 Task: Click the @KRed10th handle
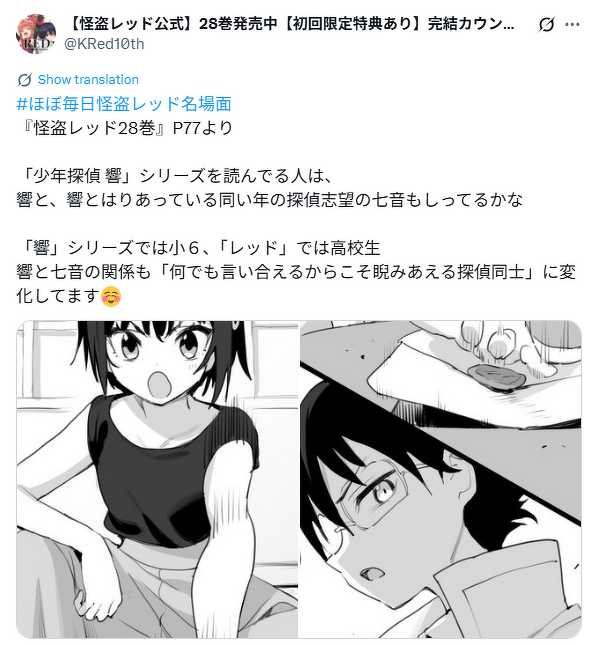click(x=104, y=44)
